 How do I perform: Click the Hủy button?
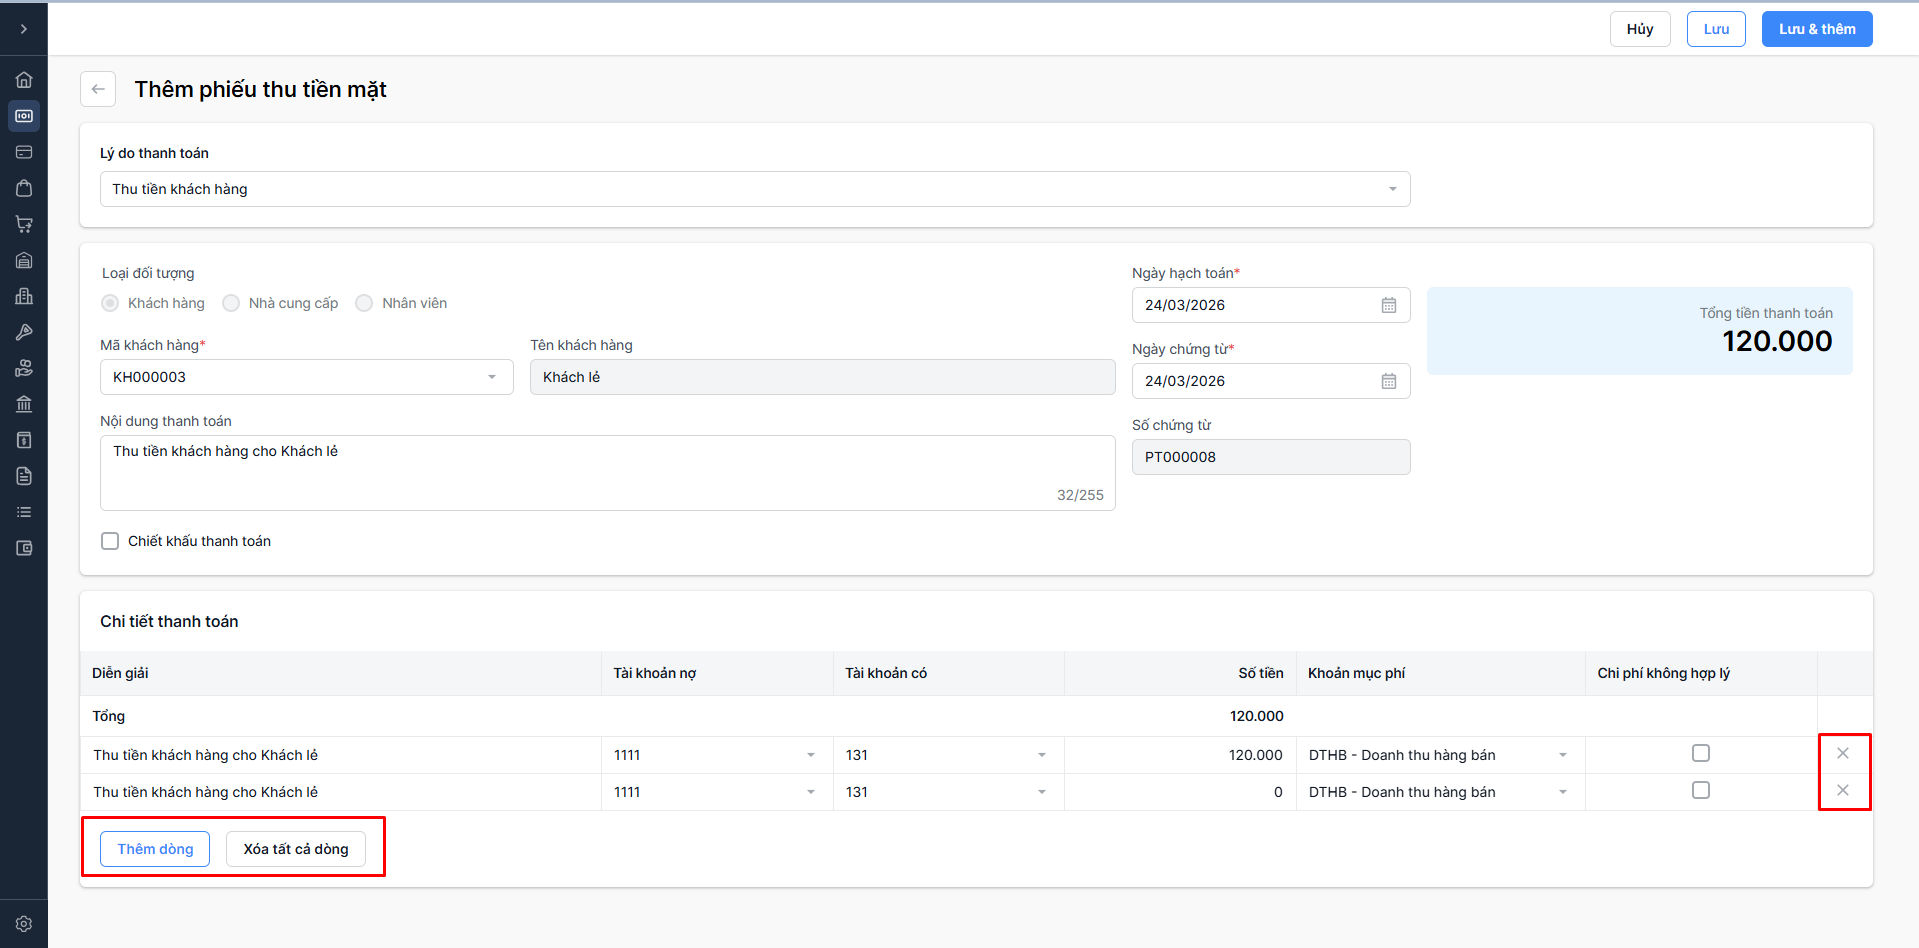tap(1639, 29)
